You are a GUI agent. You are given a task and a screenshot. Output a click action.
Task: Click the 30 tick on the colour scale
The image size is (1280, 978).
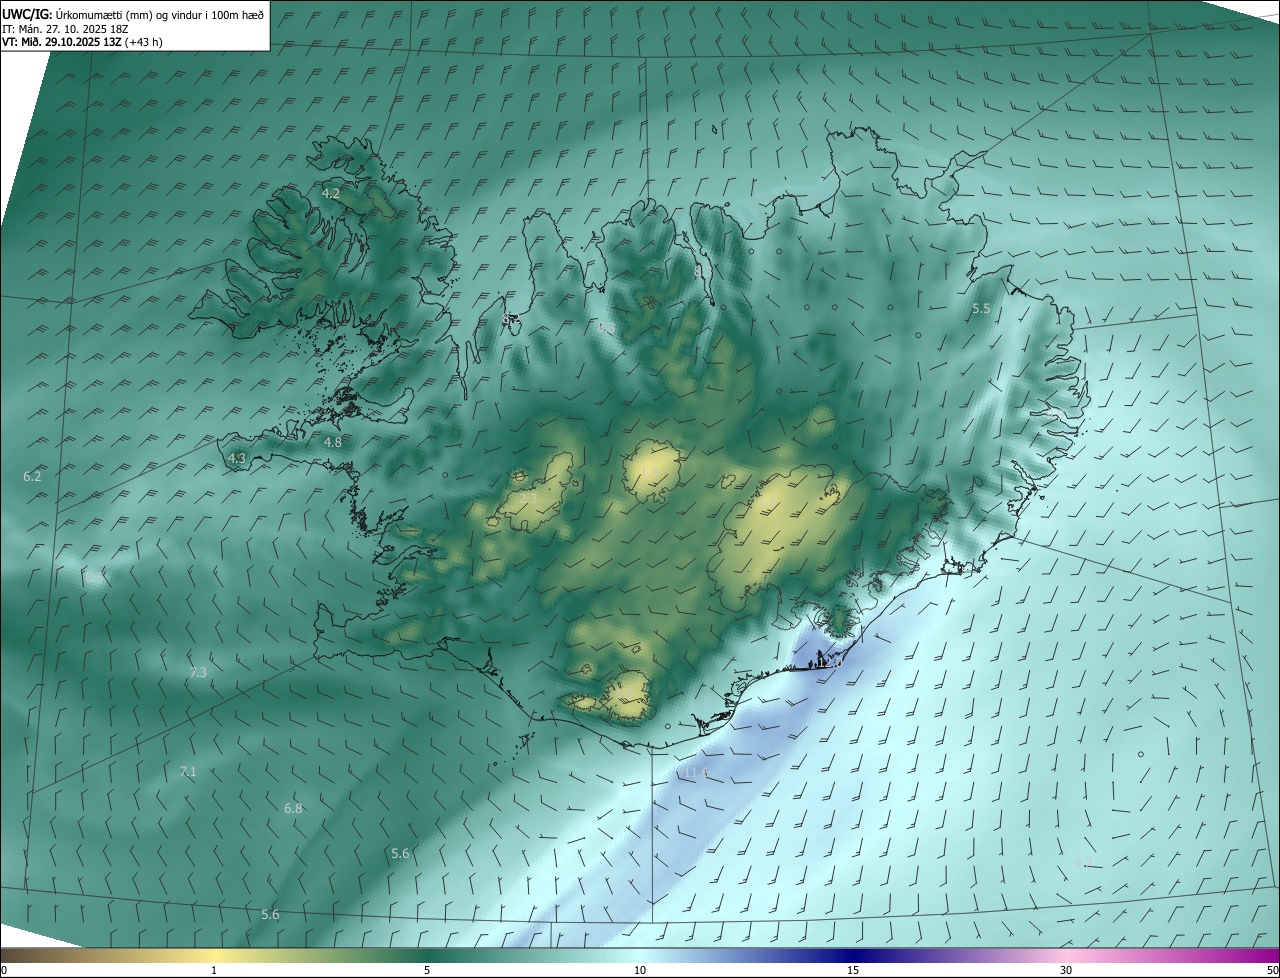tap(1066, 971)
